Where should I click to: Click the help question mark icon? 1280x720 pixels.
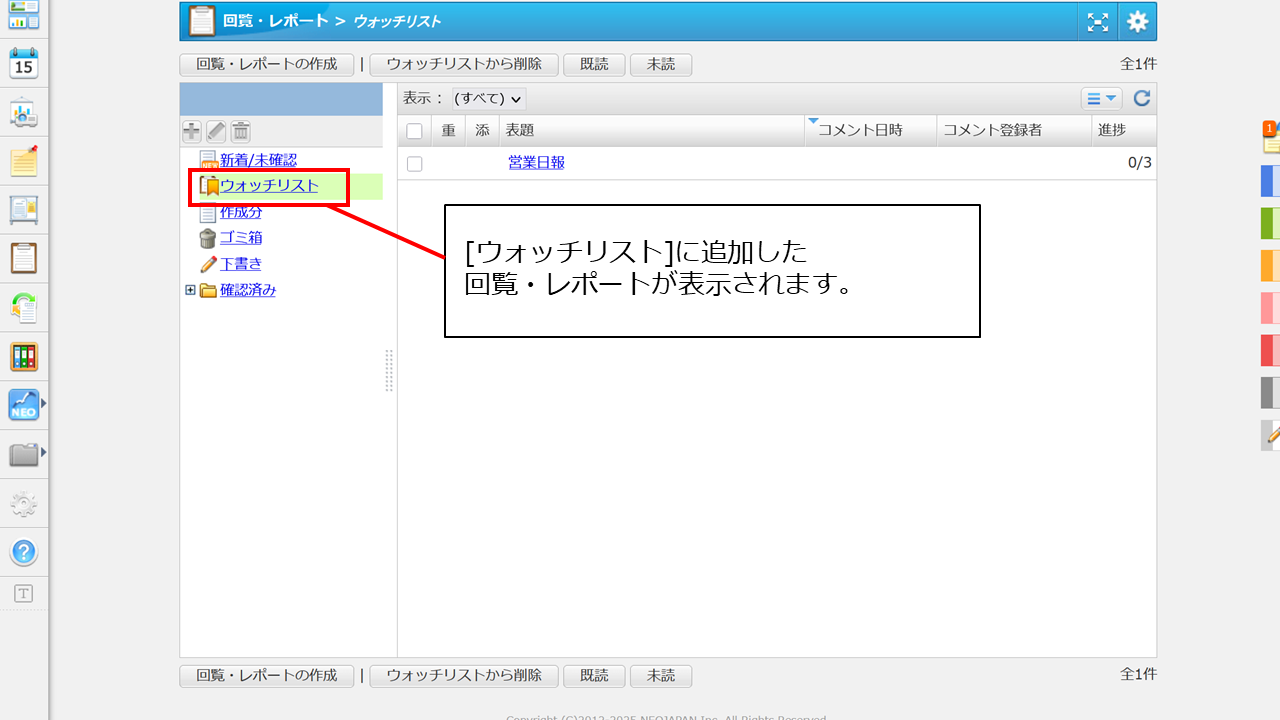pyautogui.click(x=24, y=552)
